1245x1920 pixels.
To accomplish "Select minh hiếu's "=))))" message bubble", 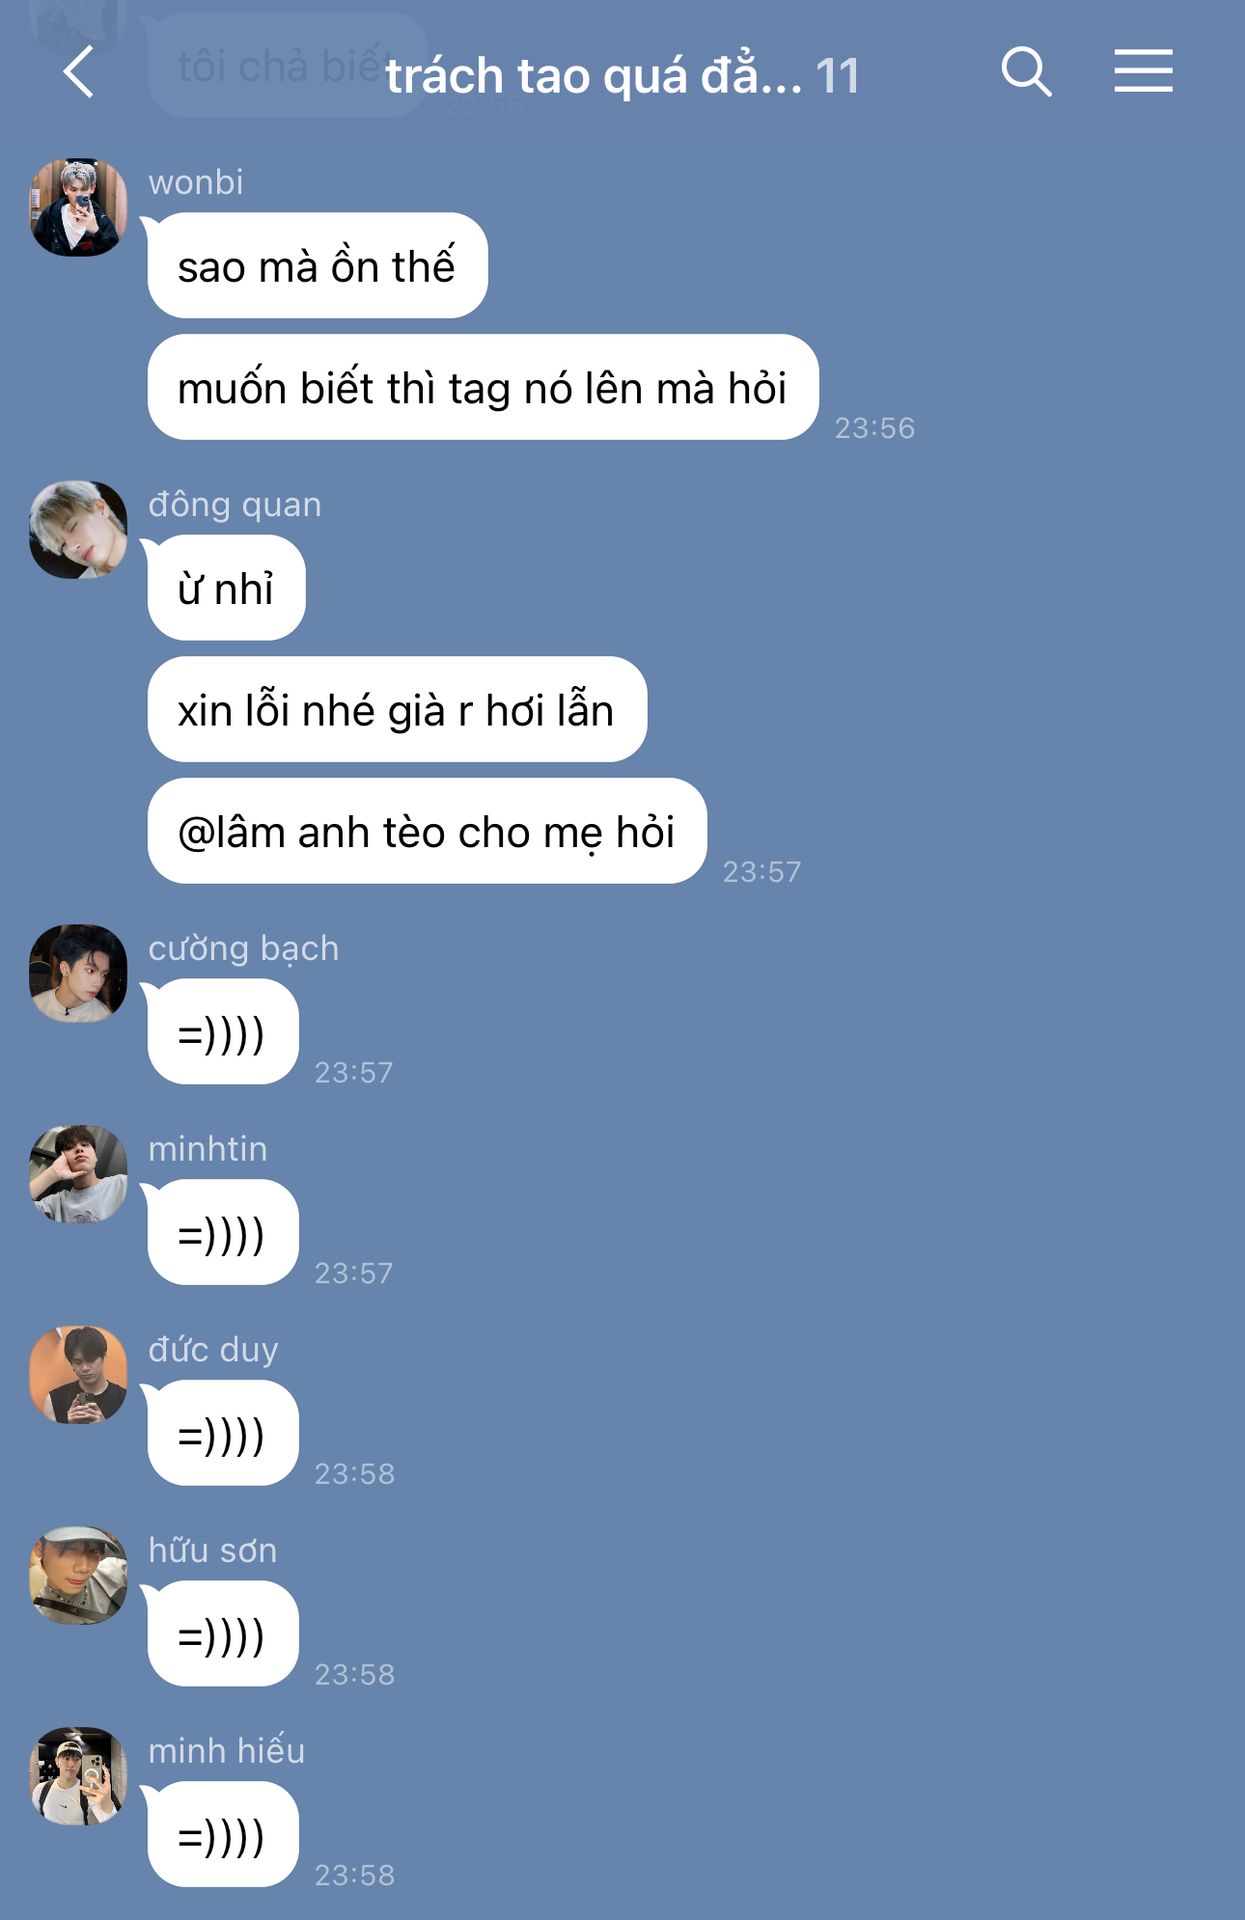I will (223, 1835).
